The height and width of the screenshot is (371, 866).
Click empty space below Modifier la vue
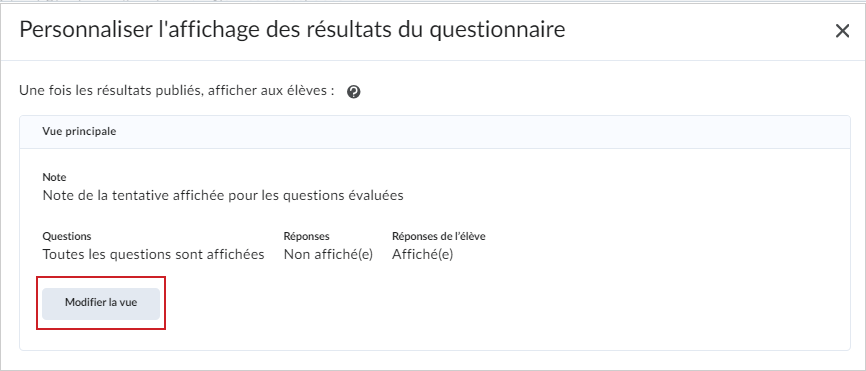click(101, 337)
